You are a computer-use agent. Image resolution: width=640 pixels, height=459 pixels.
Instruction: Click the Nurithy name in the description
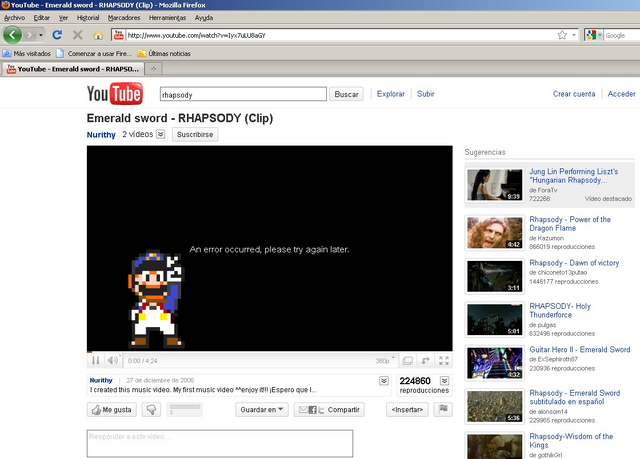101,380
